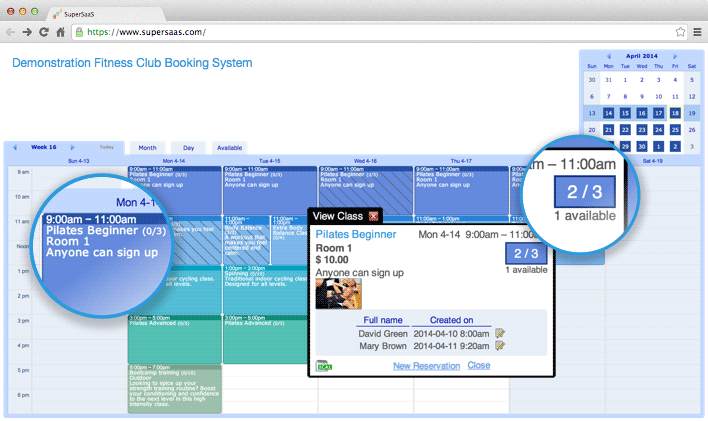Go to previous week using left arrow

click(x=15, y=147)
